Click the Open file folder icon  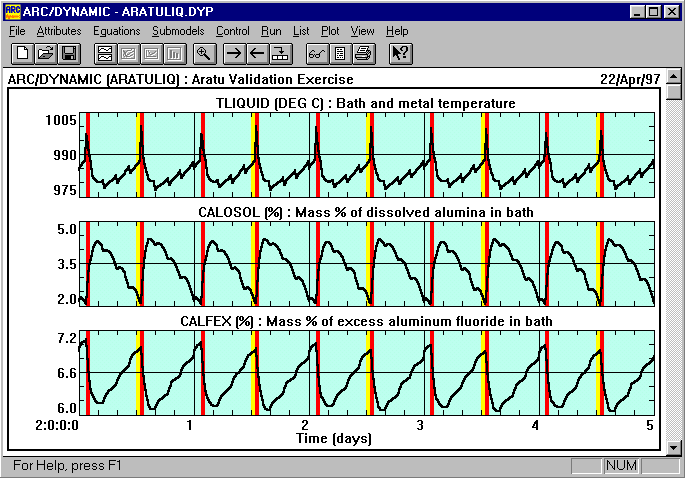click(x=45, y=53)
